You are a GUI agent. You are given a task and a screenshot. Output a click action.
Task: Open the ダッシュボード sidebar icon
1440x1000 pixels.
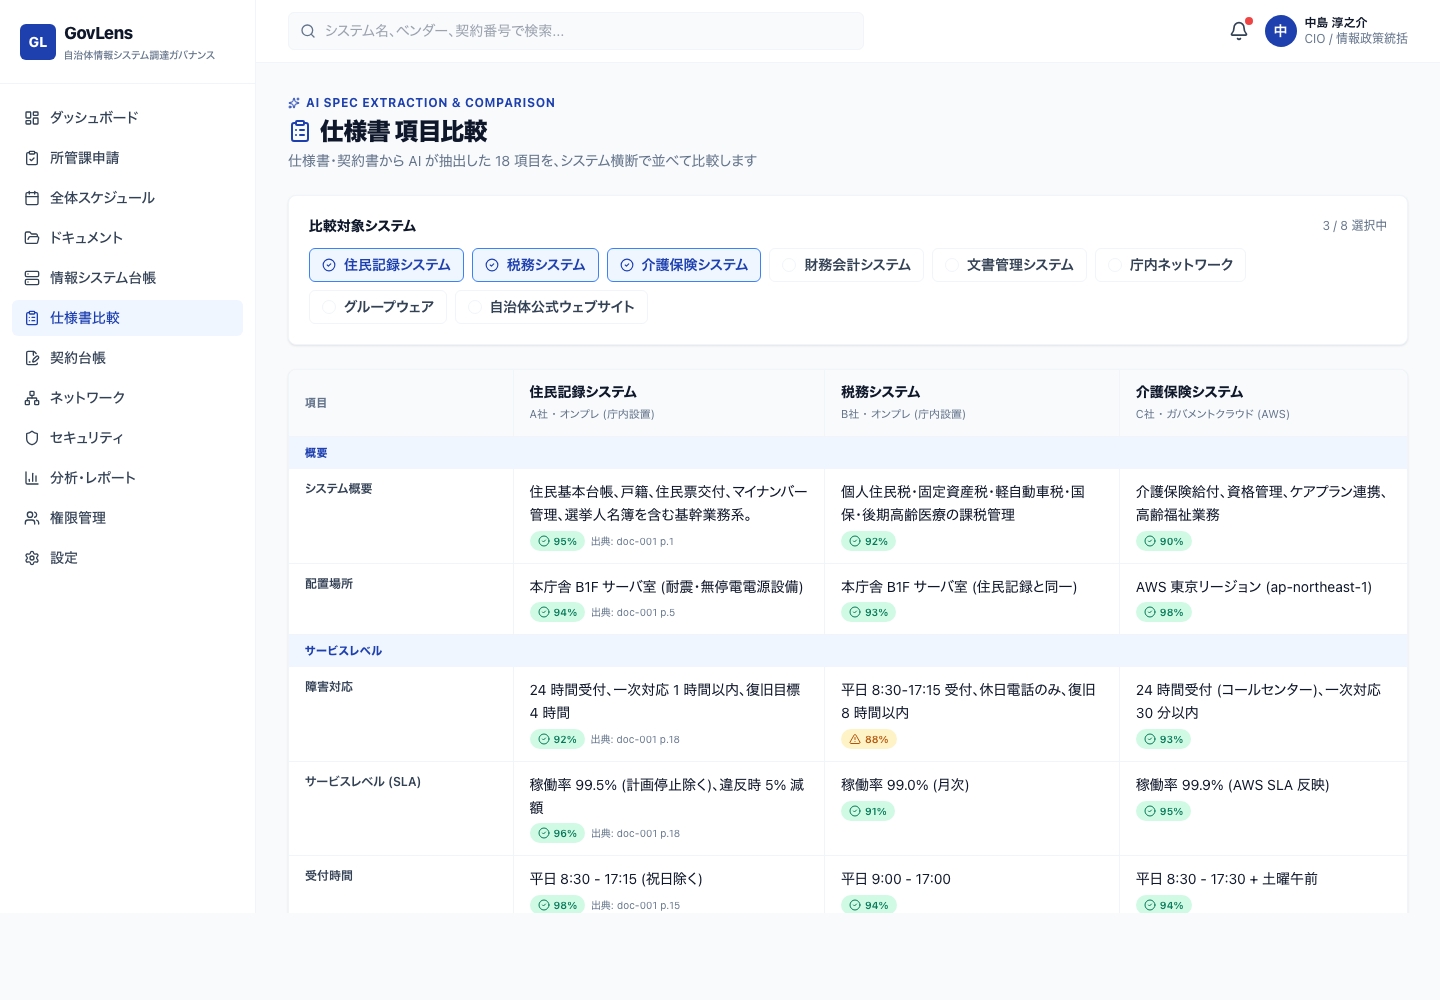point(32,118)
